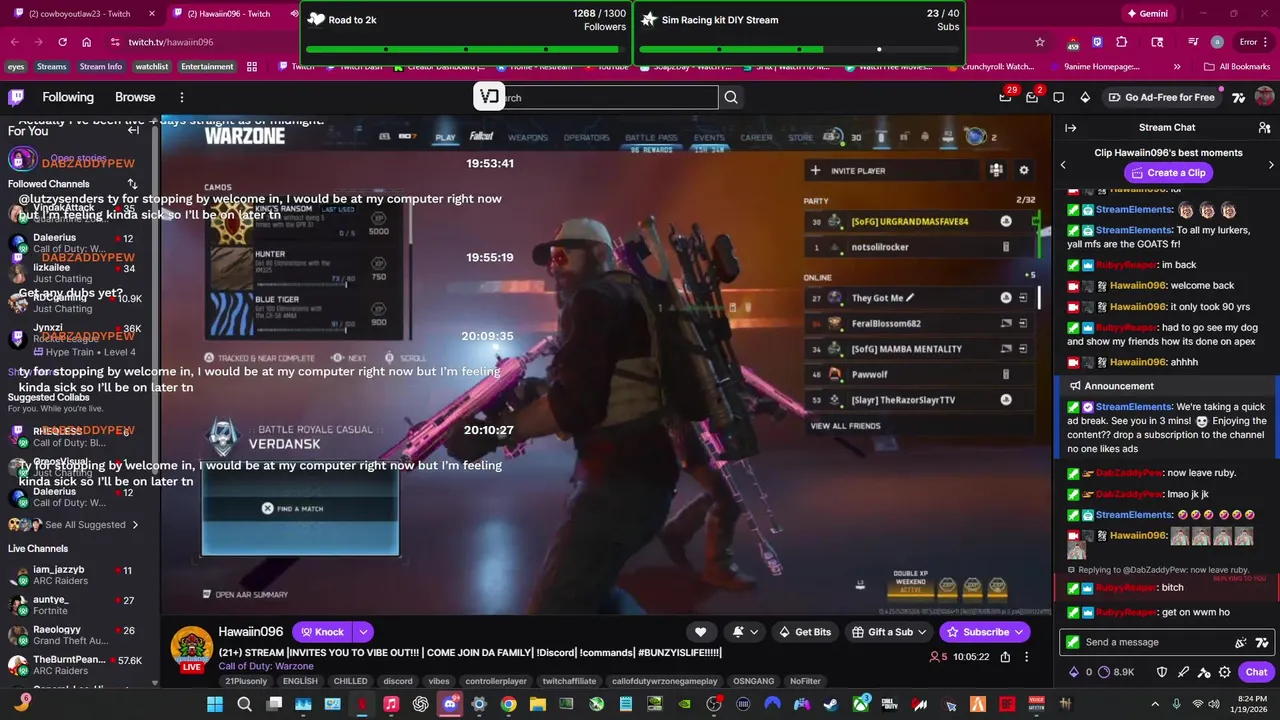Open Gemini browser button
This screenshot has width=1280, height=720.
(1146, 14)
